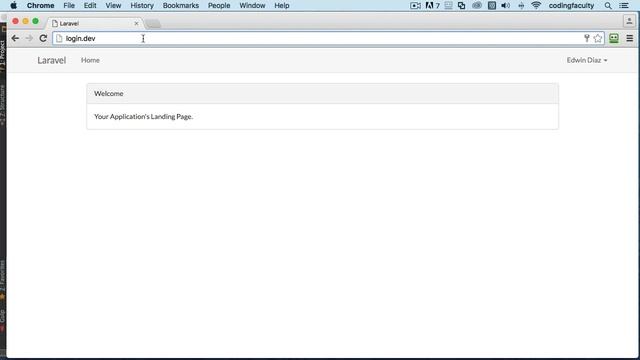Click the screen recording camera icon in menu bar
Screen dimensions: 640x360
[415, 6]
